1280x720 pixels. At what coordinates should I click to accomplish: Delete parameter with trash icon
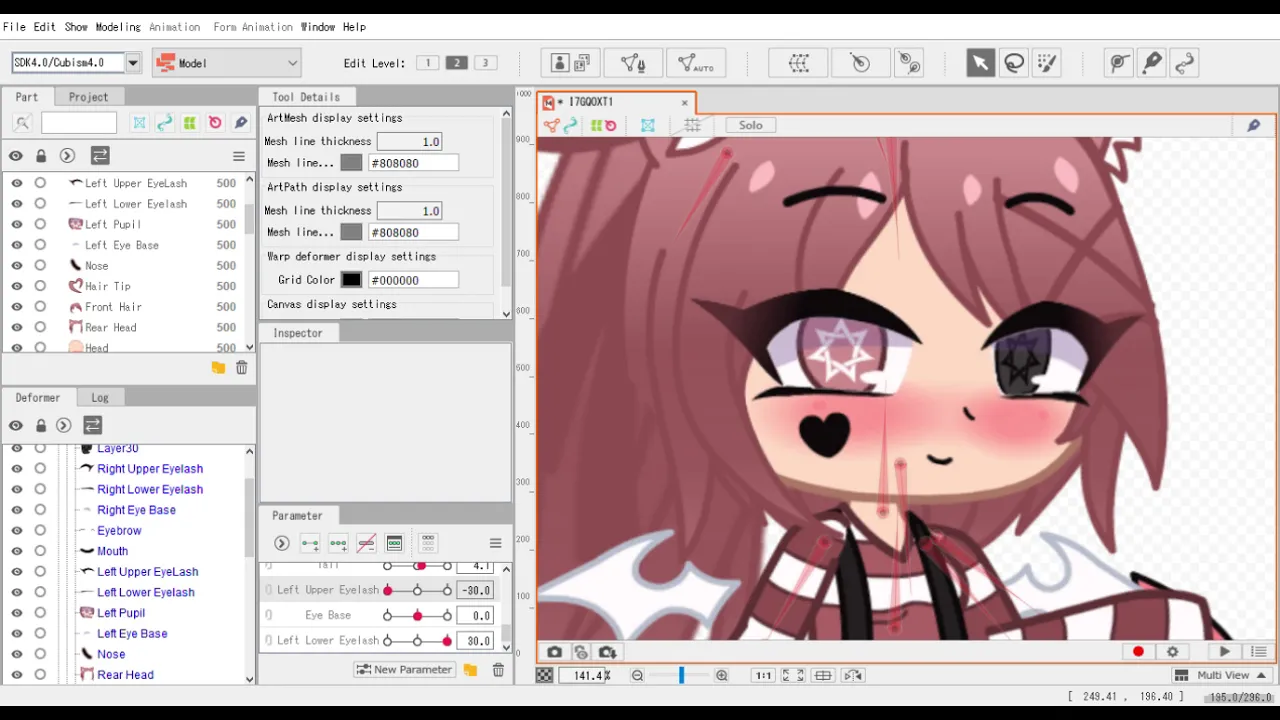point(498,670)
